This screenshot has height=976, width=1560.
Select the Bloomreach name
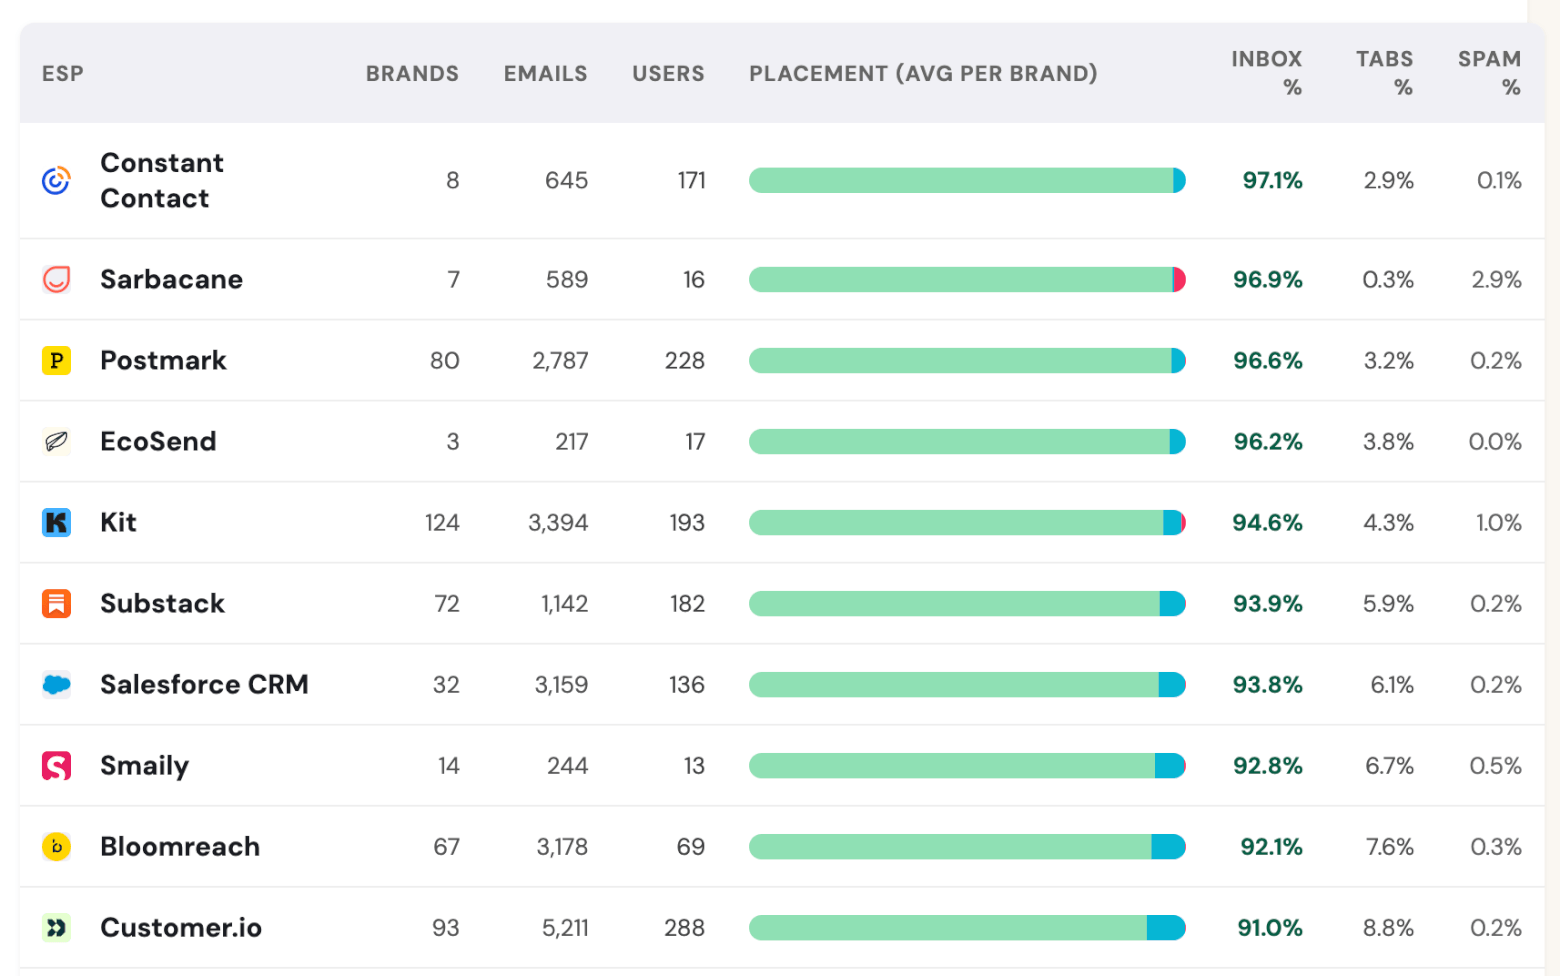tap(180, 846)
